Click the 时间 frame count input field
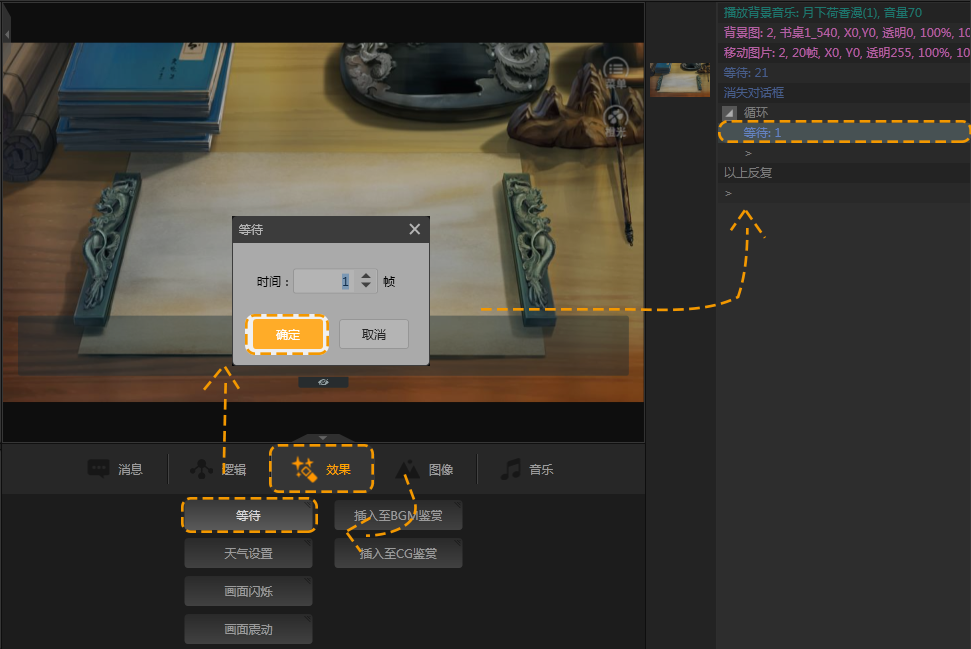The height and width of the screenshot is (649, 971). 324,282
